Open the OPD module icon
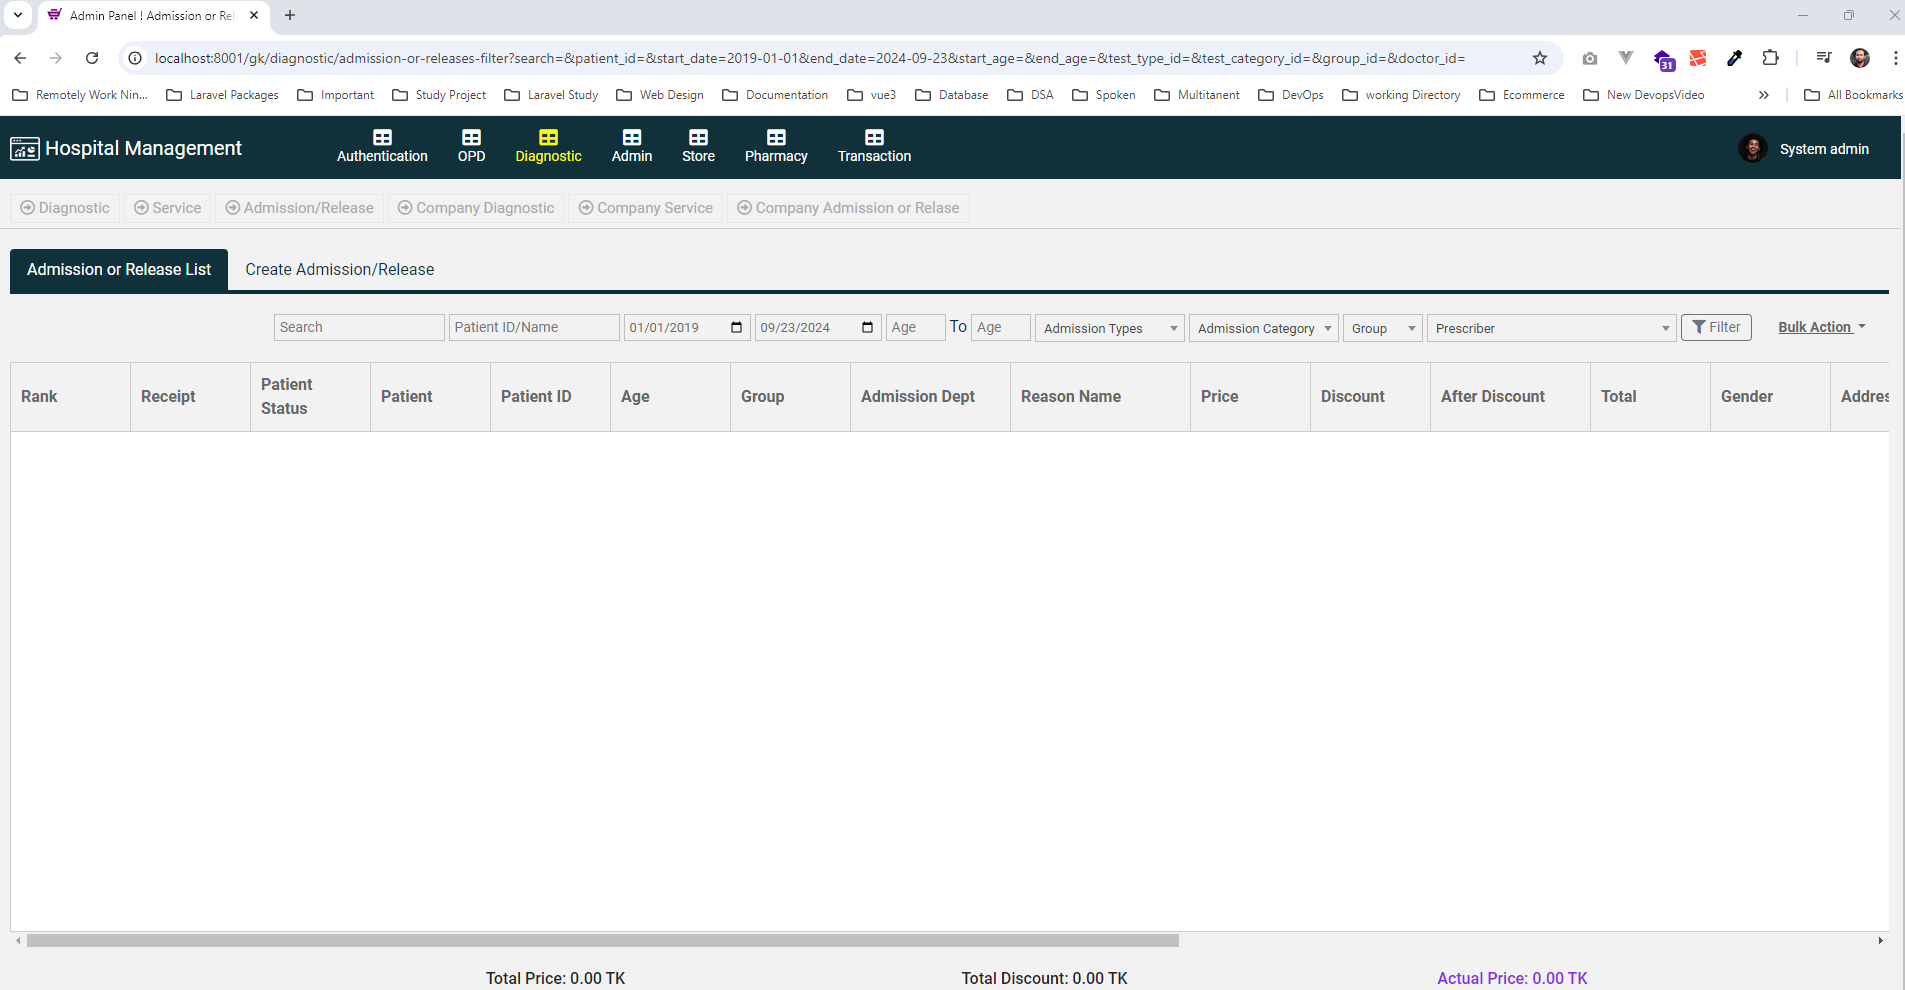 pos(471,138)
